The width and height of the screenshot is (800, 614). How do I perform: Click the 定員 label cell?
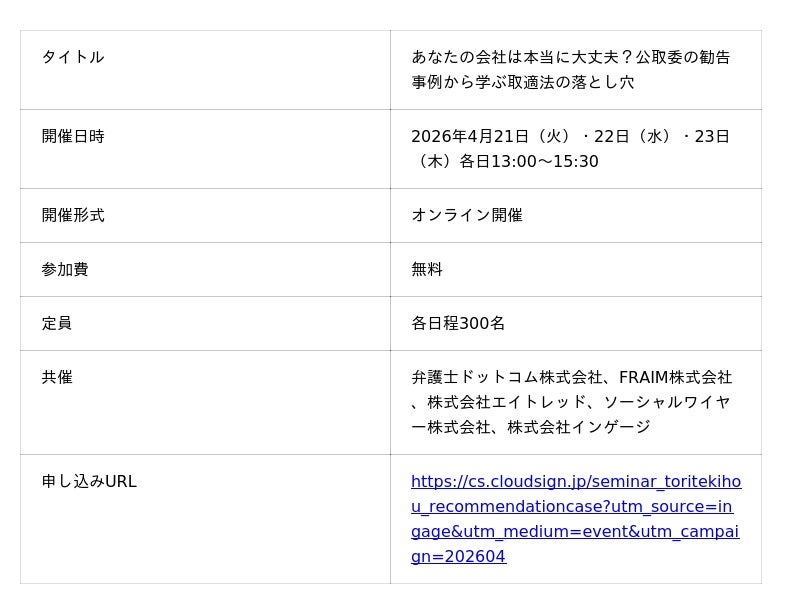(57, 324)
